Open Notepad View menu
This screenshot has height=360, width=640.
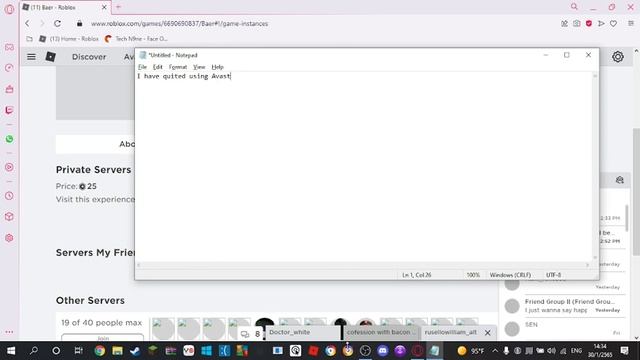[x=199, y=67]
